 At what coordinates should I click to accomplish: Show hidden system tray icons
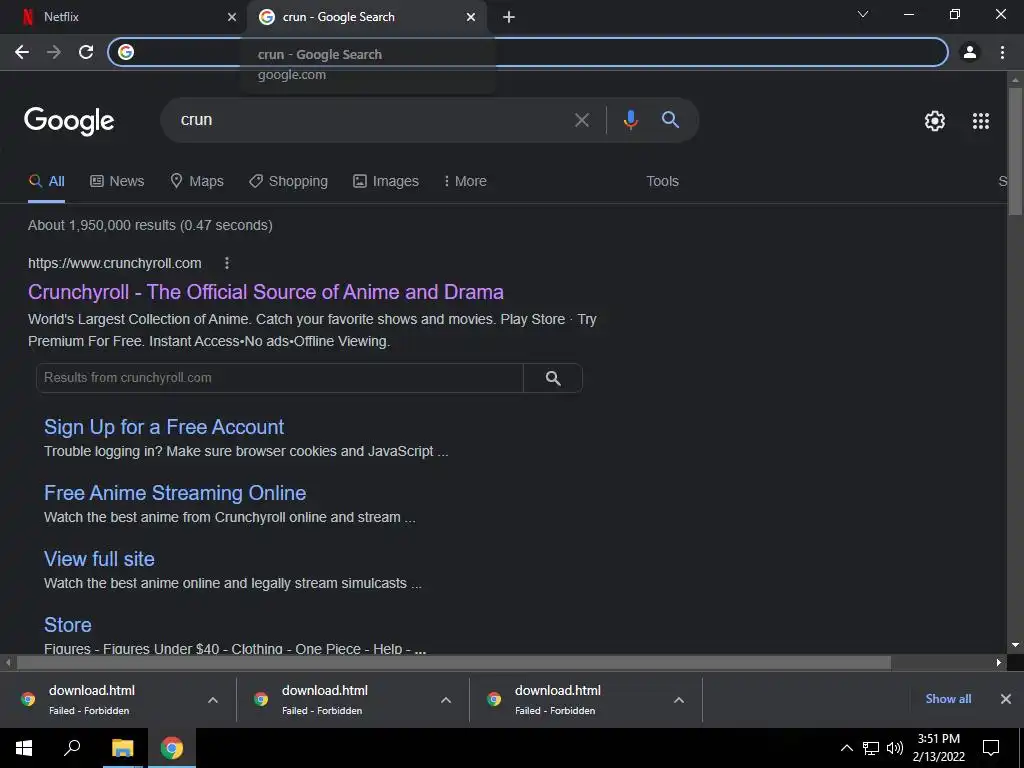(846, 748)
